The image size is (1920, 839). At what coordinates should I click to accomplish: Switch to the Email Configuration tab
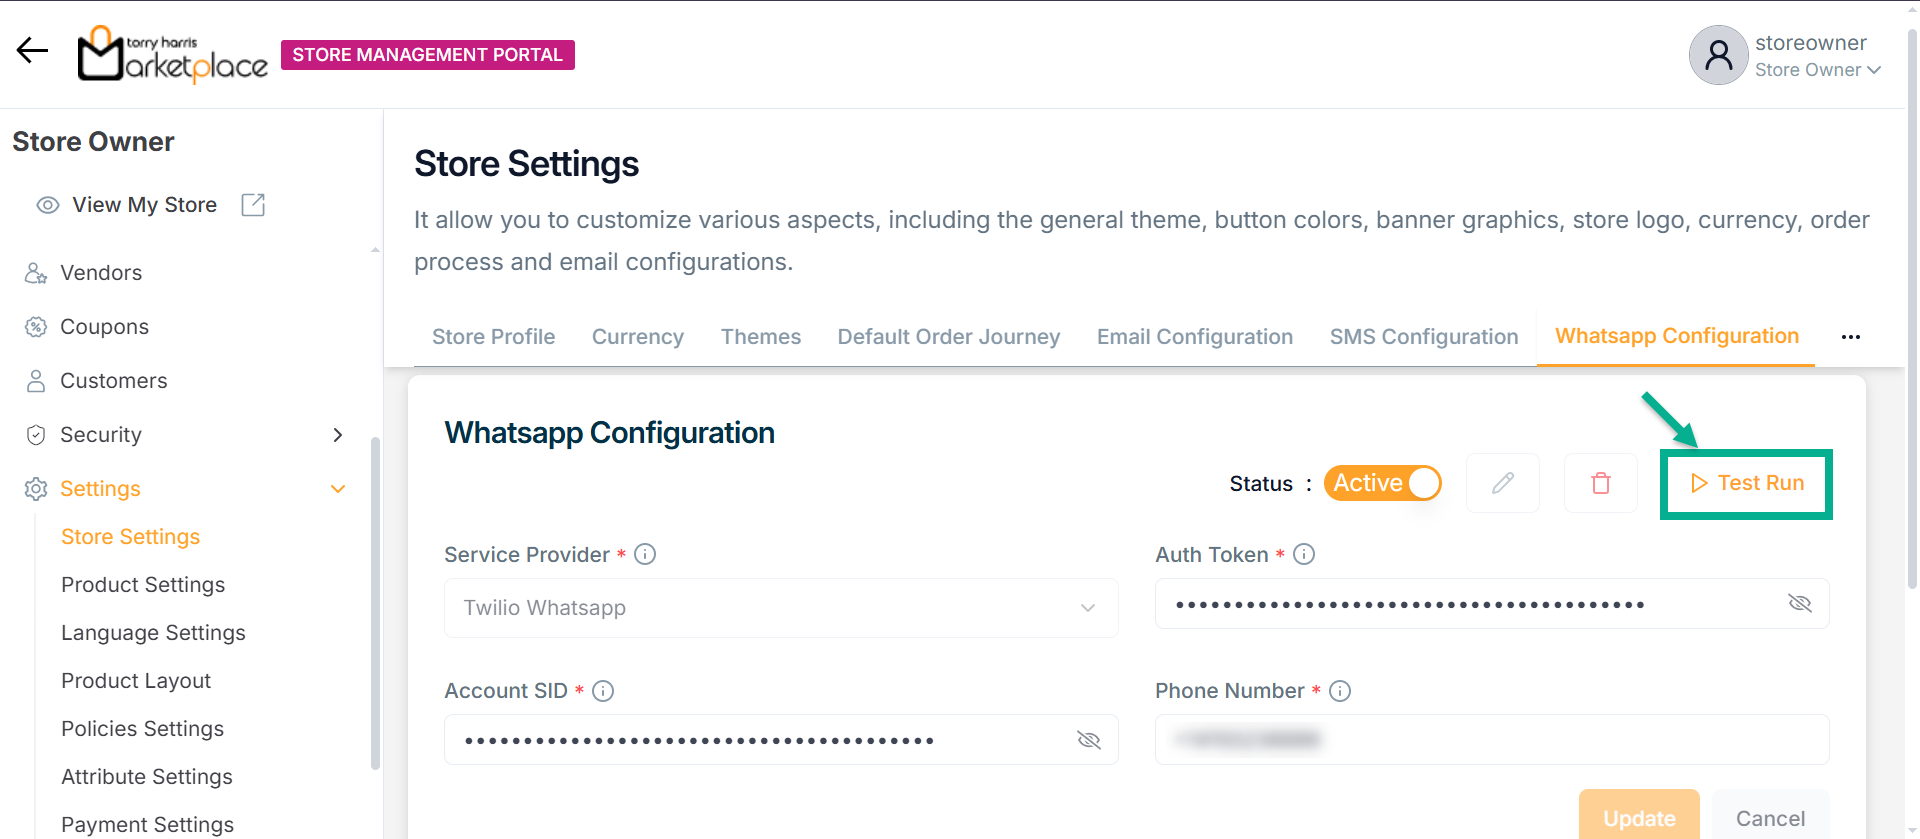(x=1194, y=337)
